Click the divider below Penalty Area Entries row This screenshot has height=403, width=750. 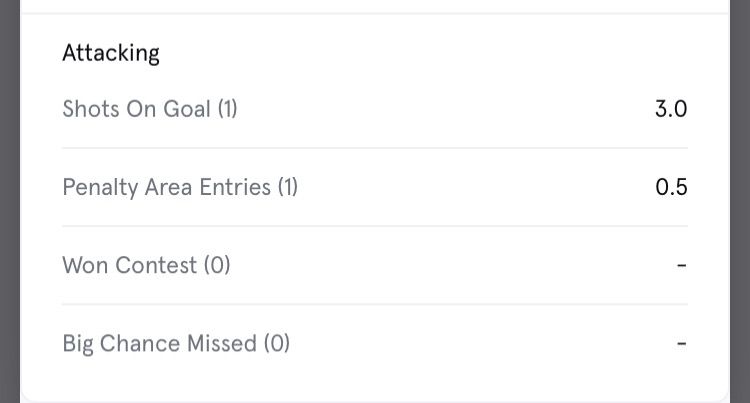[375, 226]
